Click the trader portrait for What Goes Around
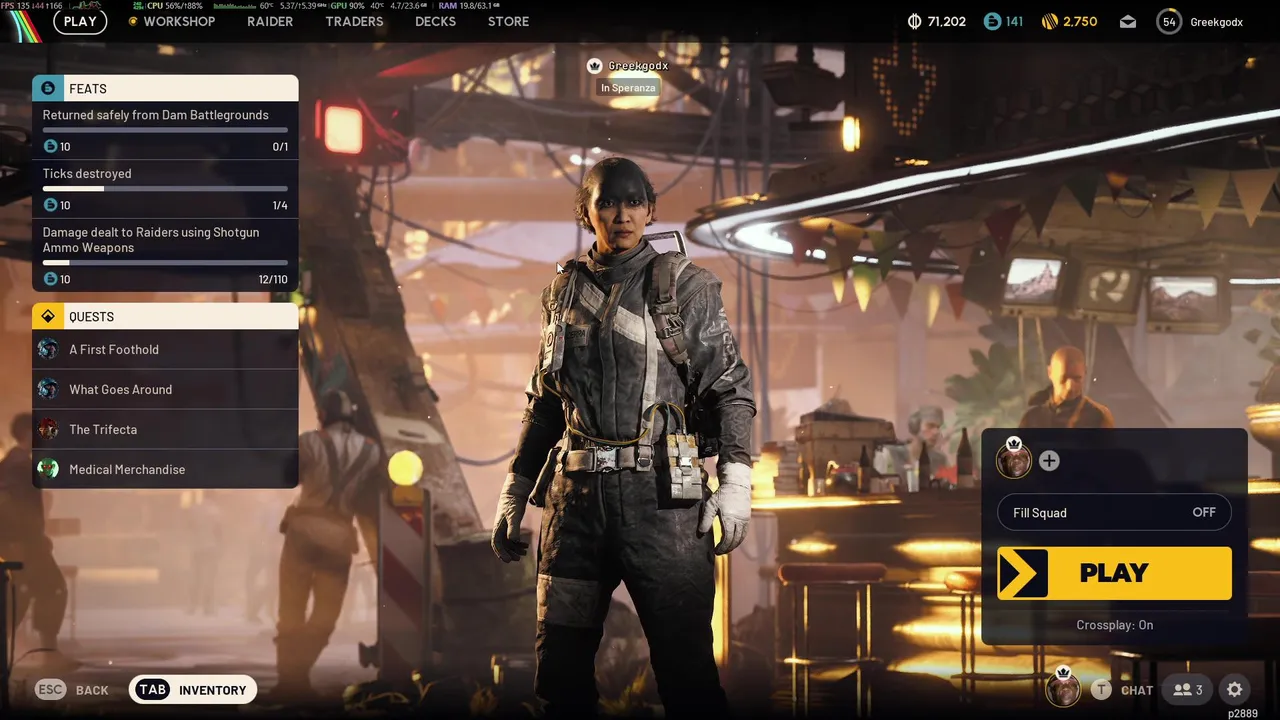This screenshot has width=1280, height=720. (48, 389)
